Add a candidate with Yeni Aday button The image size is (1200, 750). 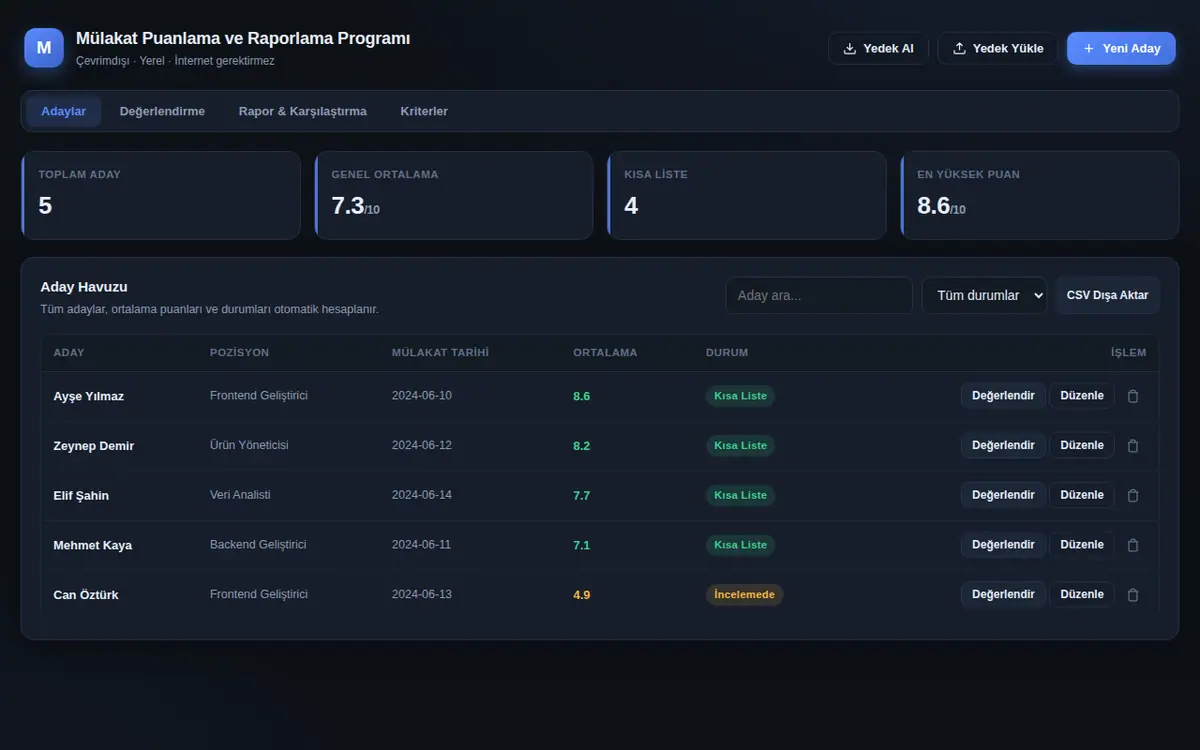[x=1121, y=48]
